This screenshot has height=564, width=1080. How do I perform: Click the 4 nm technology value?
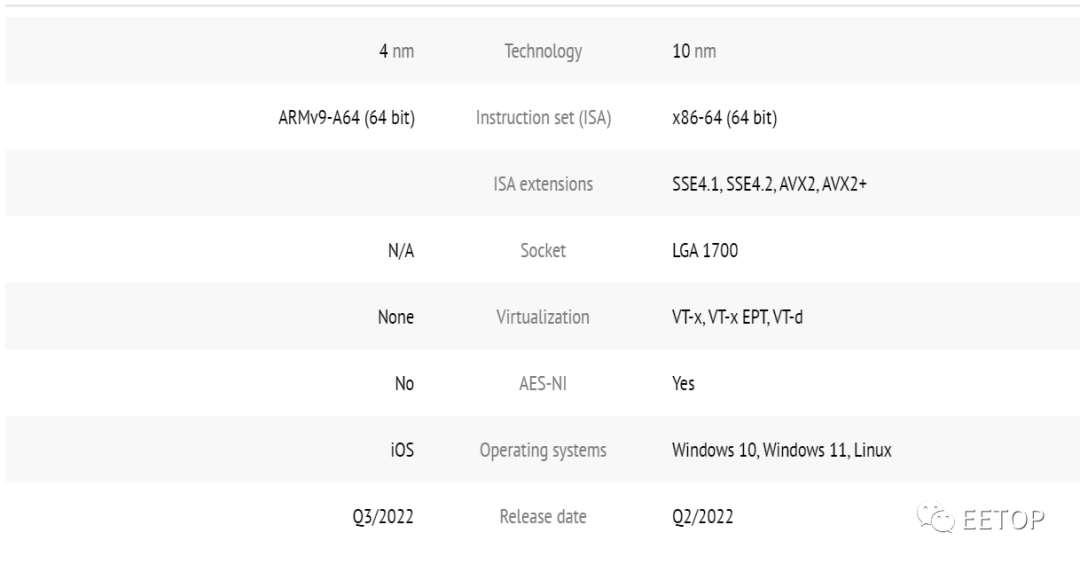396,52
